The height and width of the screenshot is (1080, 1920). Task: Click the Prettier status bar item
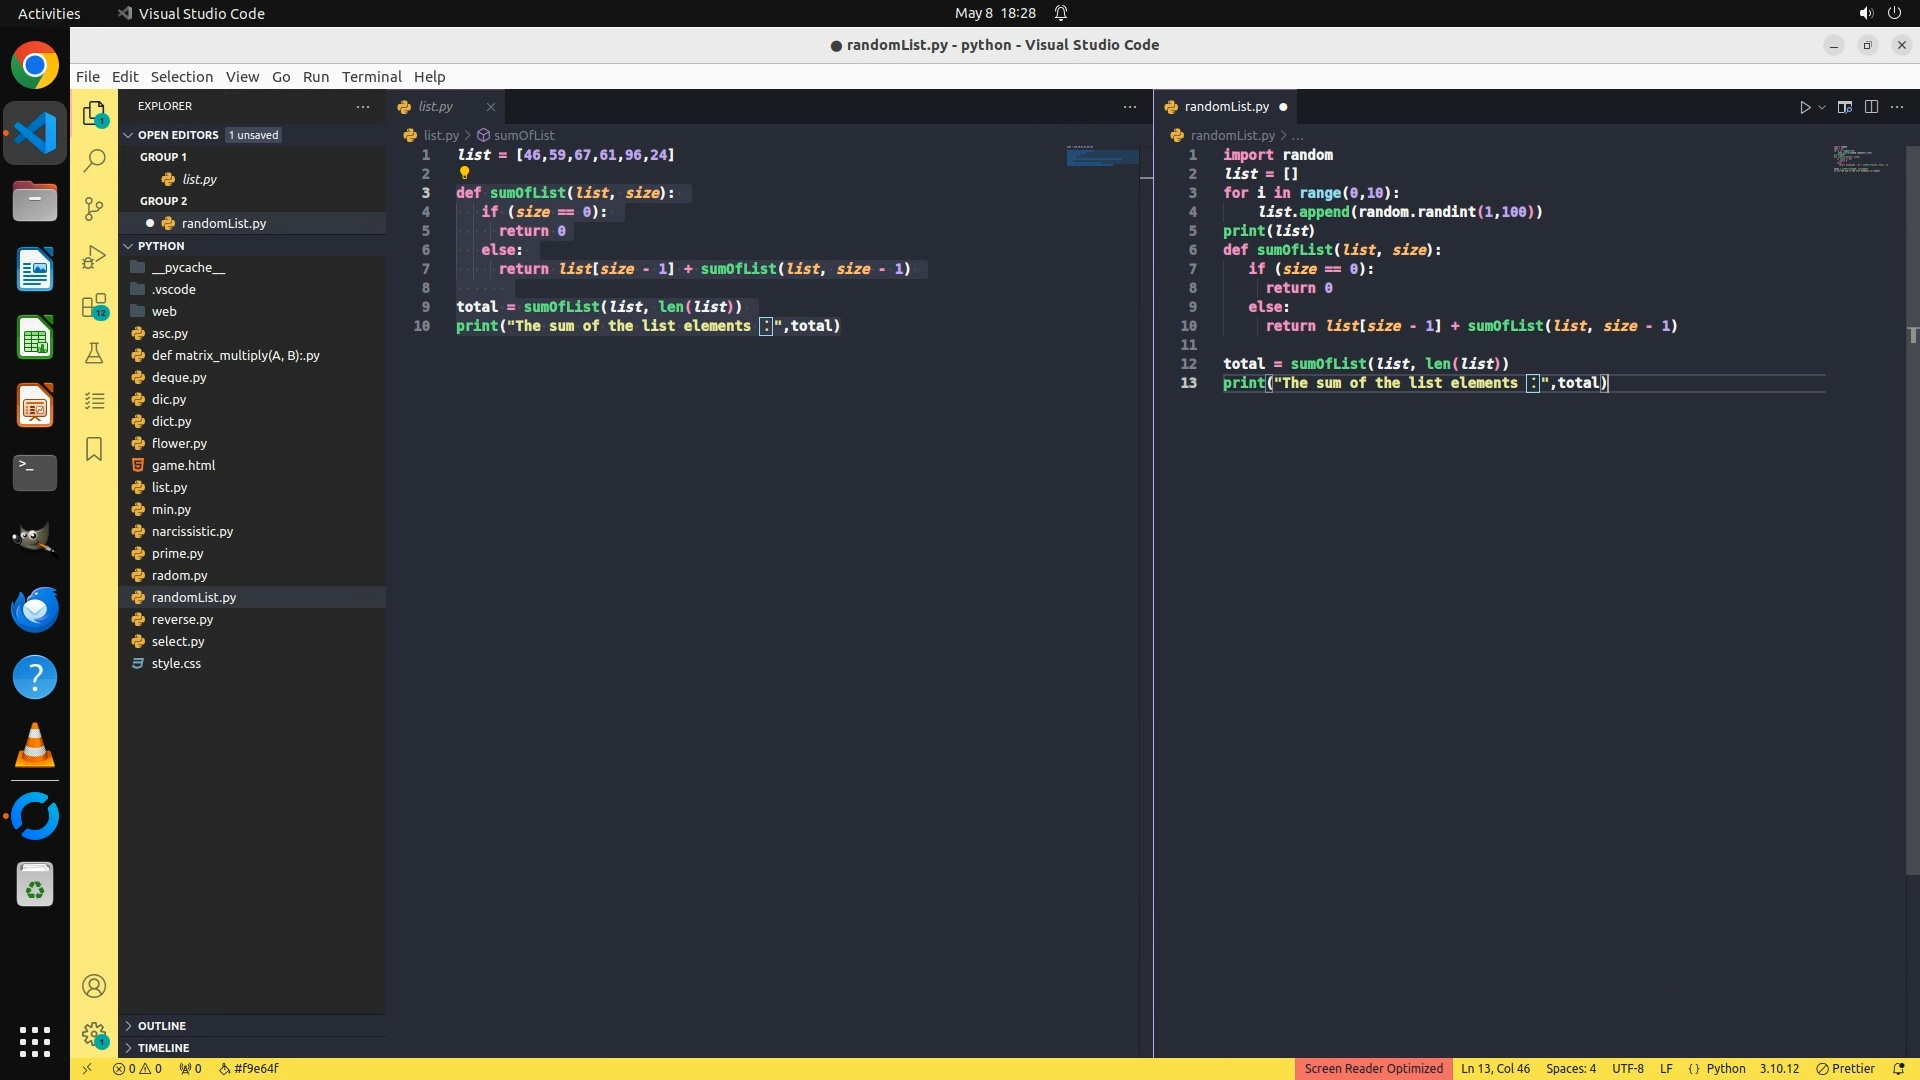point(1846,1068)
